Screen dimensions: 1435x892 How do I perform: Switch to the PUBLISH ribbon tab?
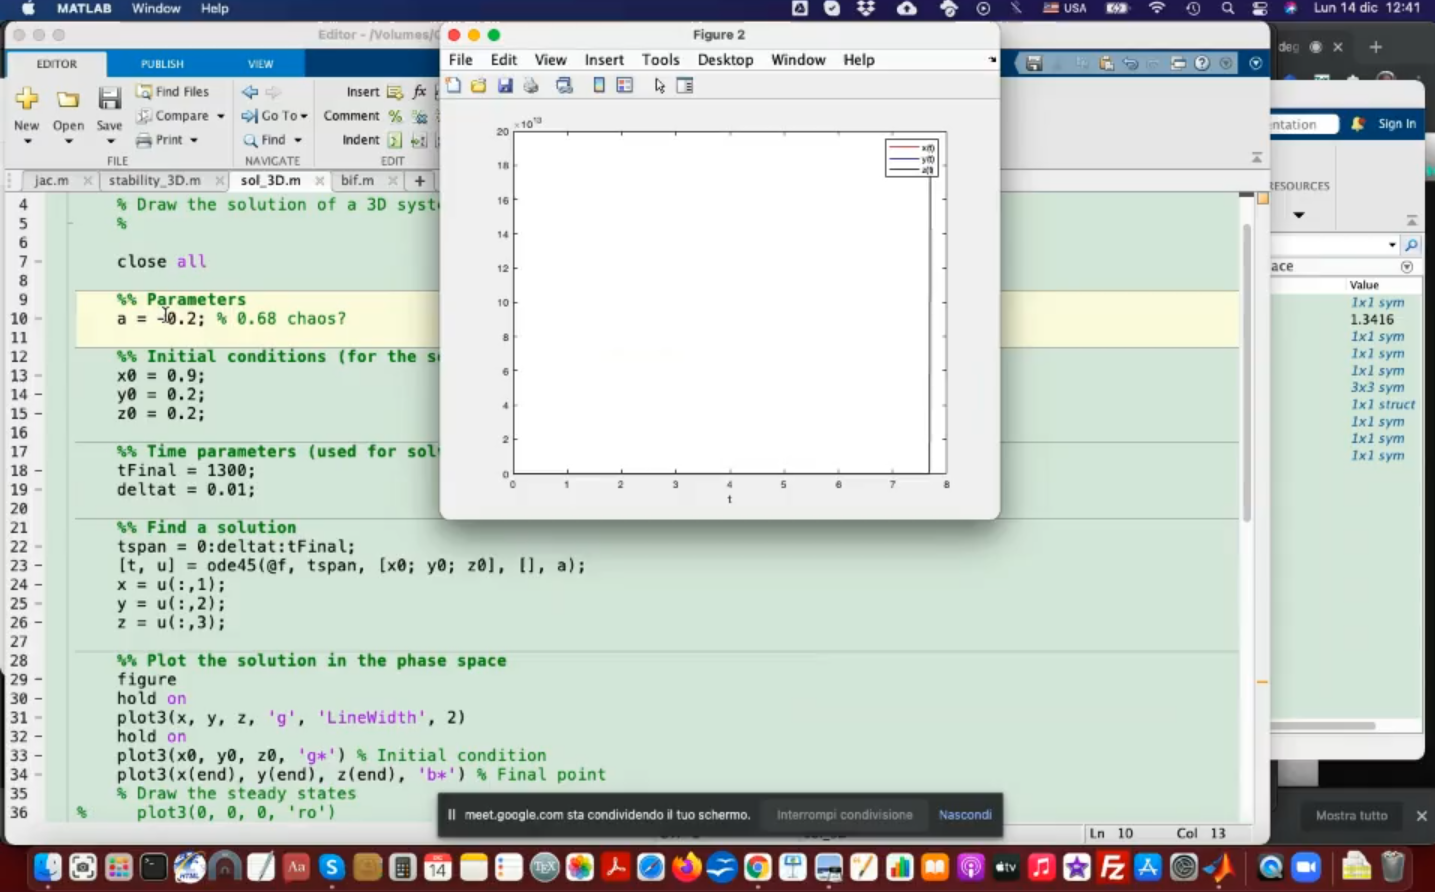pyautogui.click(x=162, y=64)
